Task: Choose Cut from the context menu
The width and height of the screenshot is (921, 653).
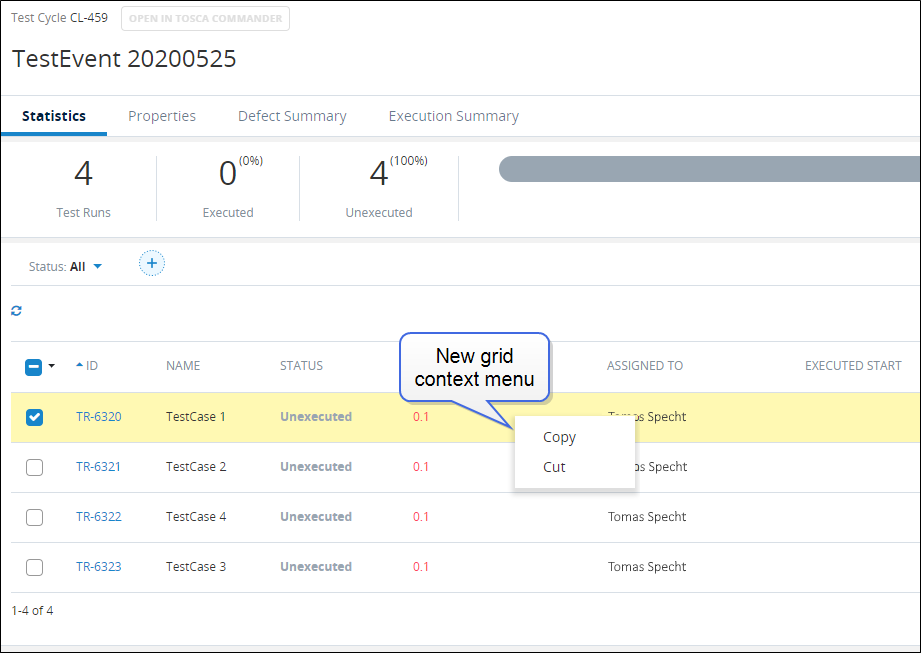Action: (554, 467)
